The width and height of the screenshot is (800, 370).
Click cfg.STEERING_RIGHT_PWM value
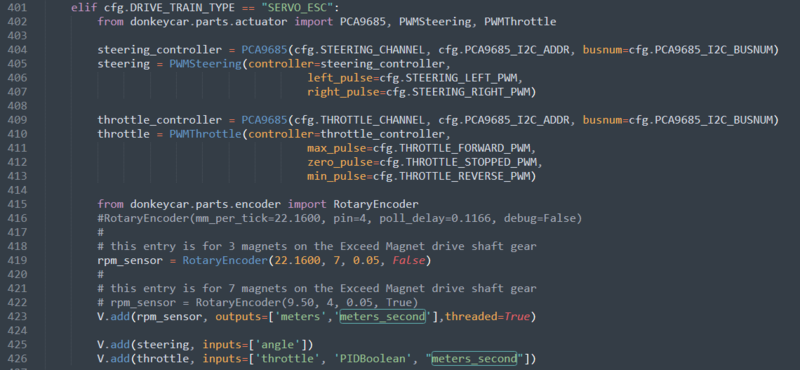pos(457,92)
